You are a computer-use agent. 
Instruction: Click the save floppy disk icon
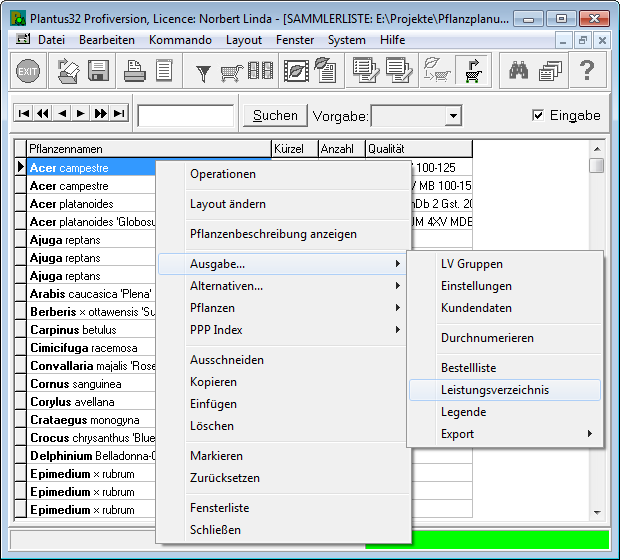pyautogui.click(x=98, y=71)
